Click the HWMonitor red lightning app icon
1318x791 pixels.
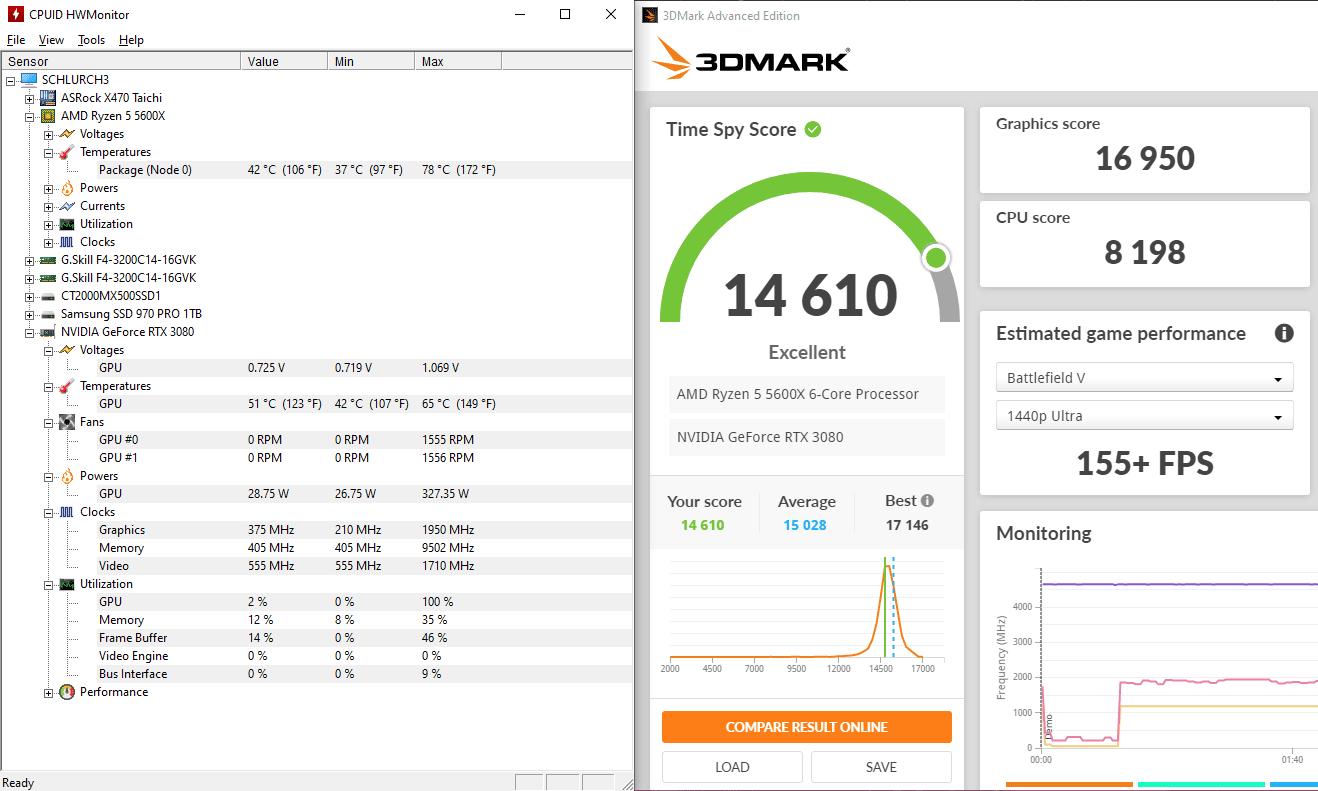15,14
